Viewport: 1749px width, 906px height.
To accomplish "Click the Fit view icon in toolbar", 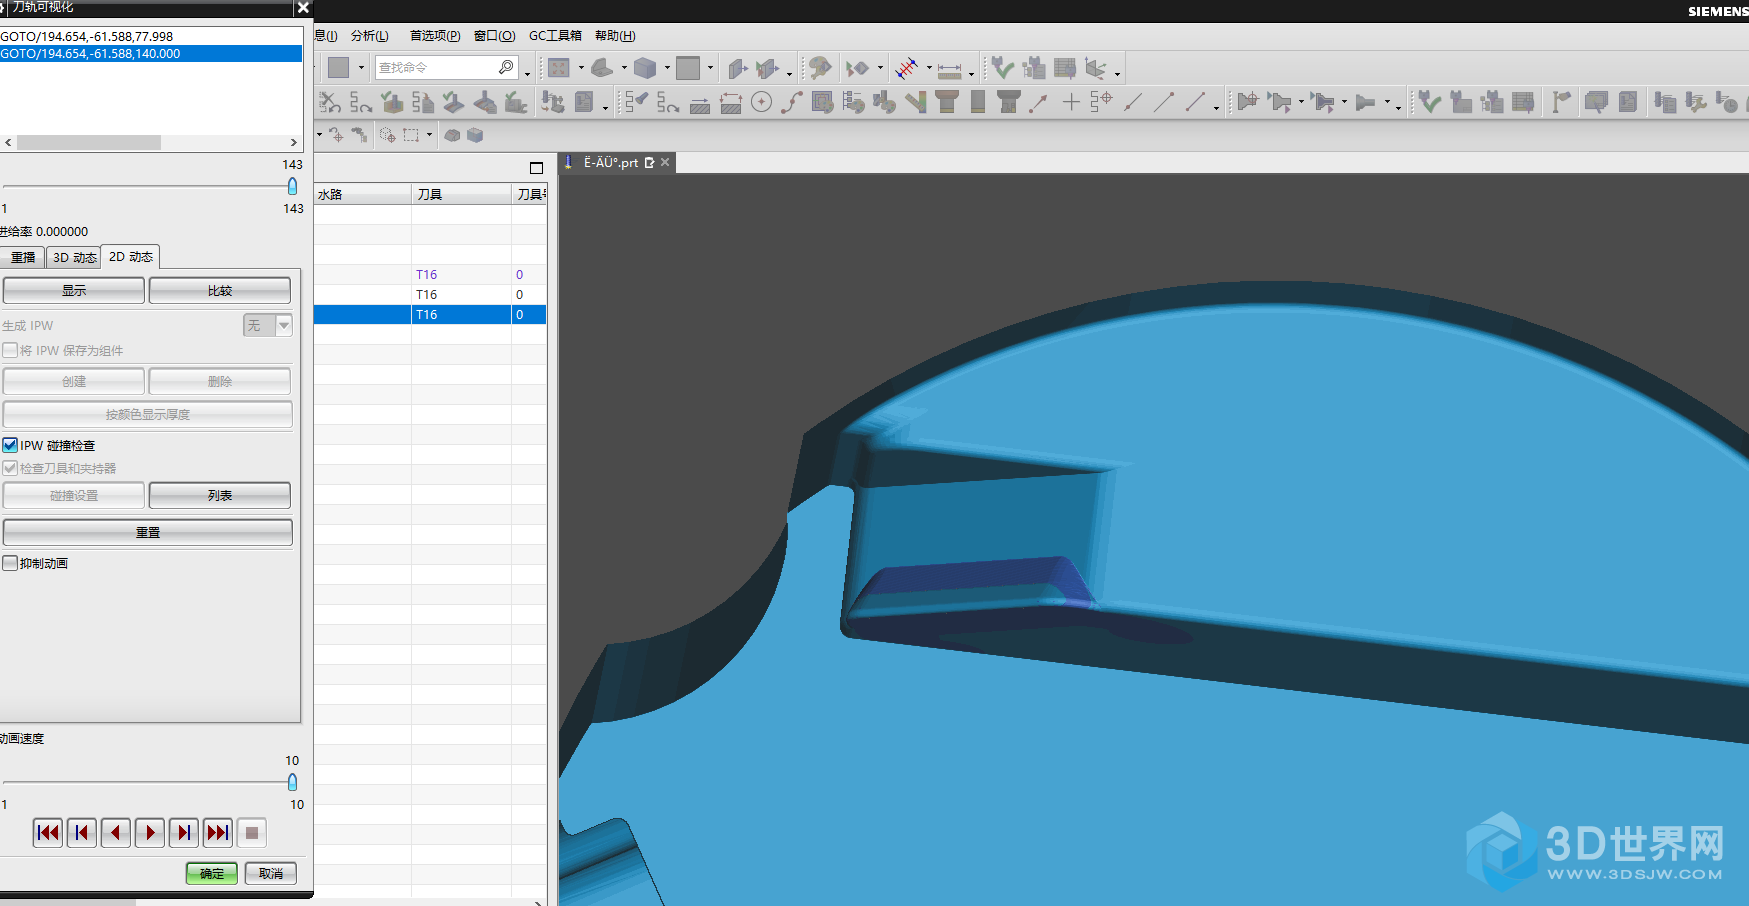I will click(x=559, y=68).
